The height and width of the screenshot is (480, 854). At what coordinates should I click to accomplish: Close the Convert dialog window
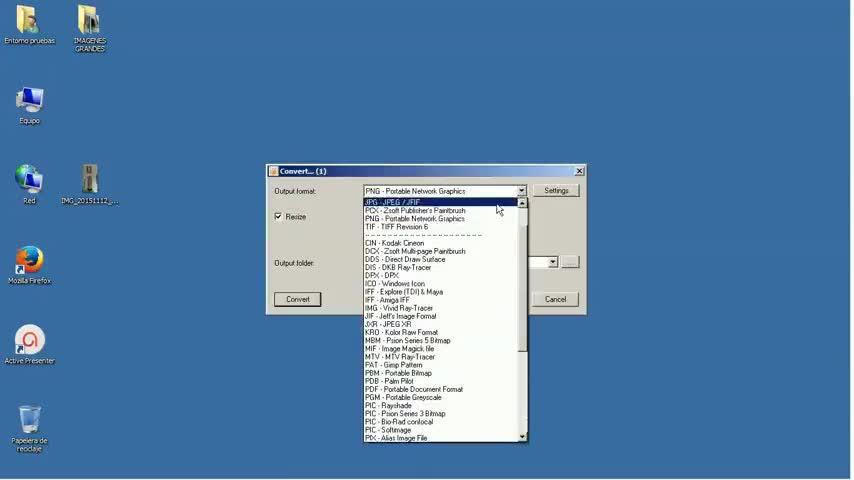point(579,171)
